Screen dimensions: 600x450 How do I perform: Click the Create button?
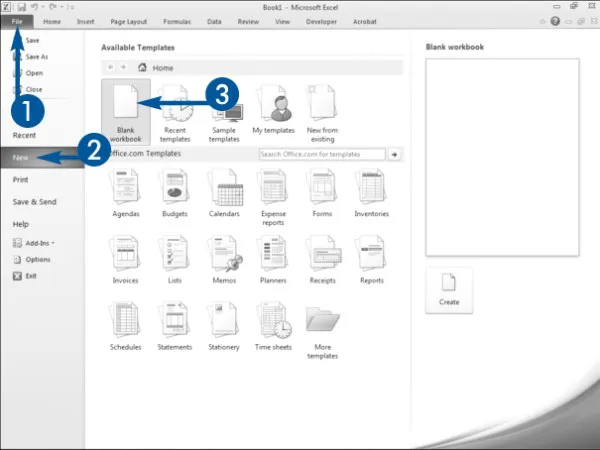(x=449, y=289)
